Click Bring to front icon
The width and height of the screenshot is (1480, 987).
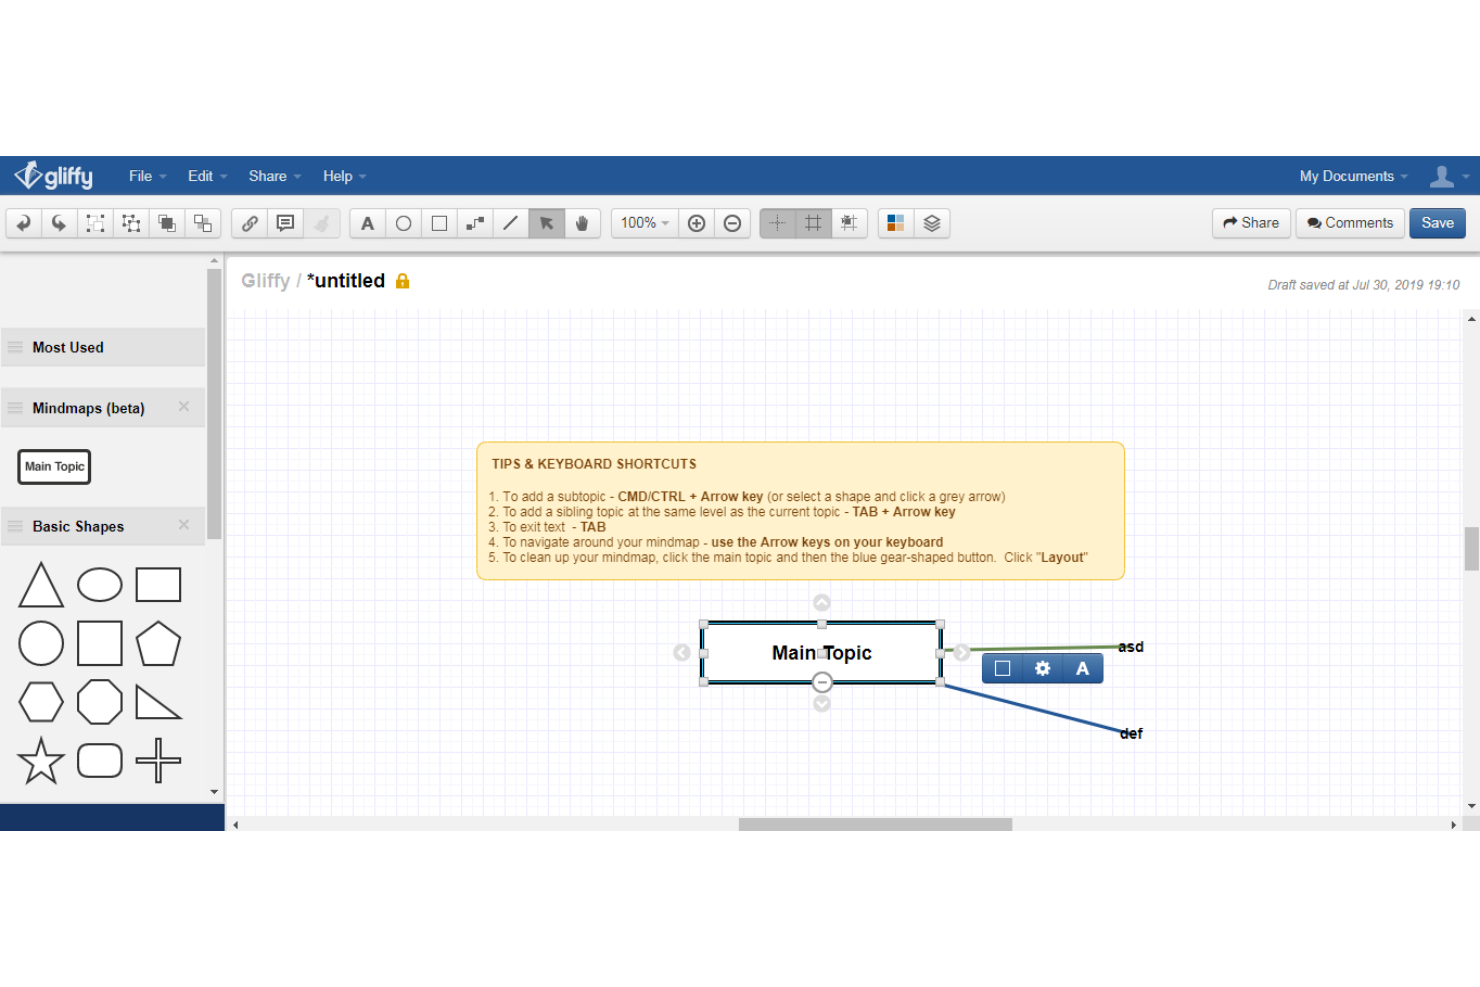167,223
